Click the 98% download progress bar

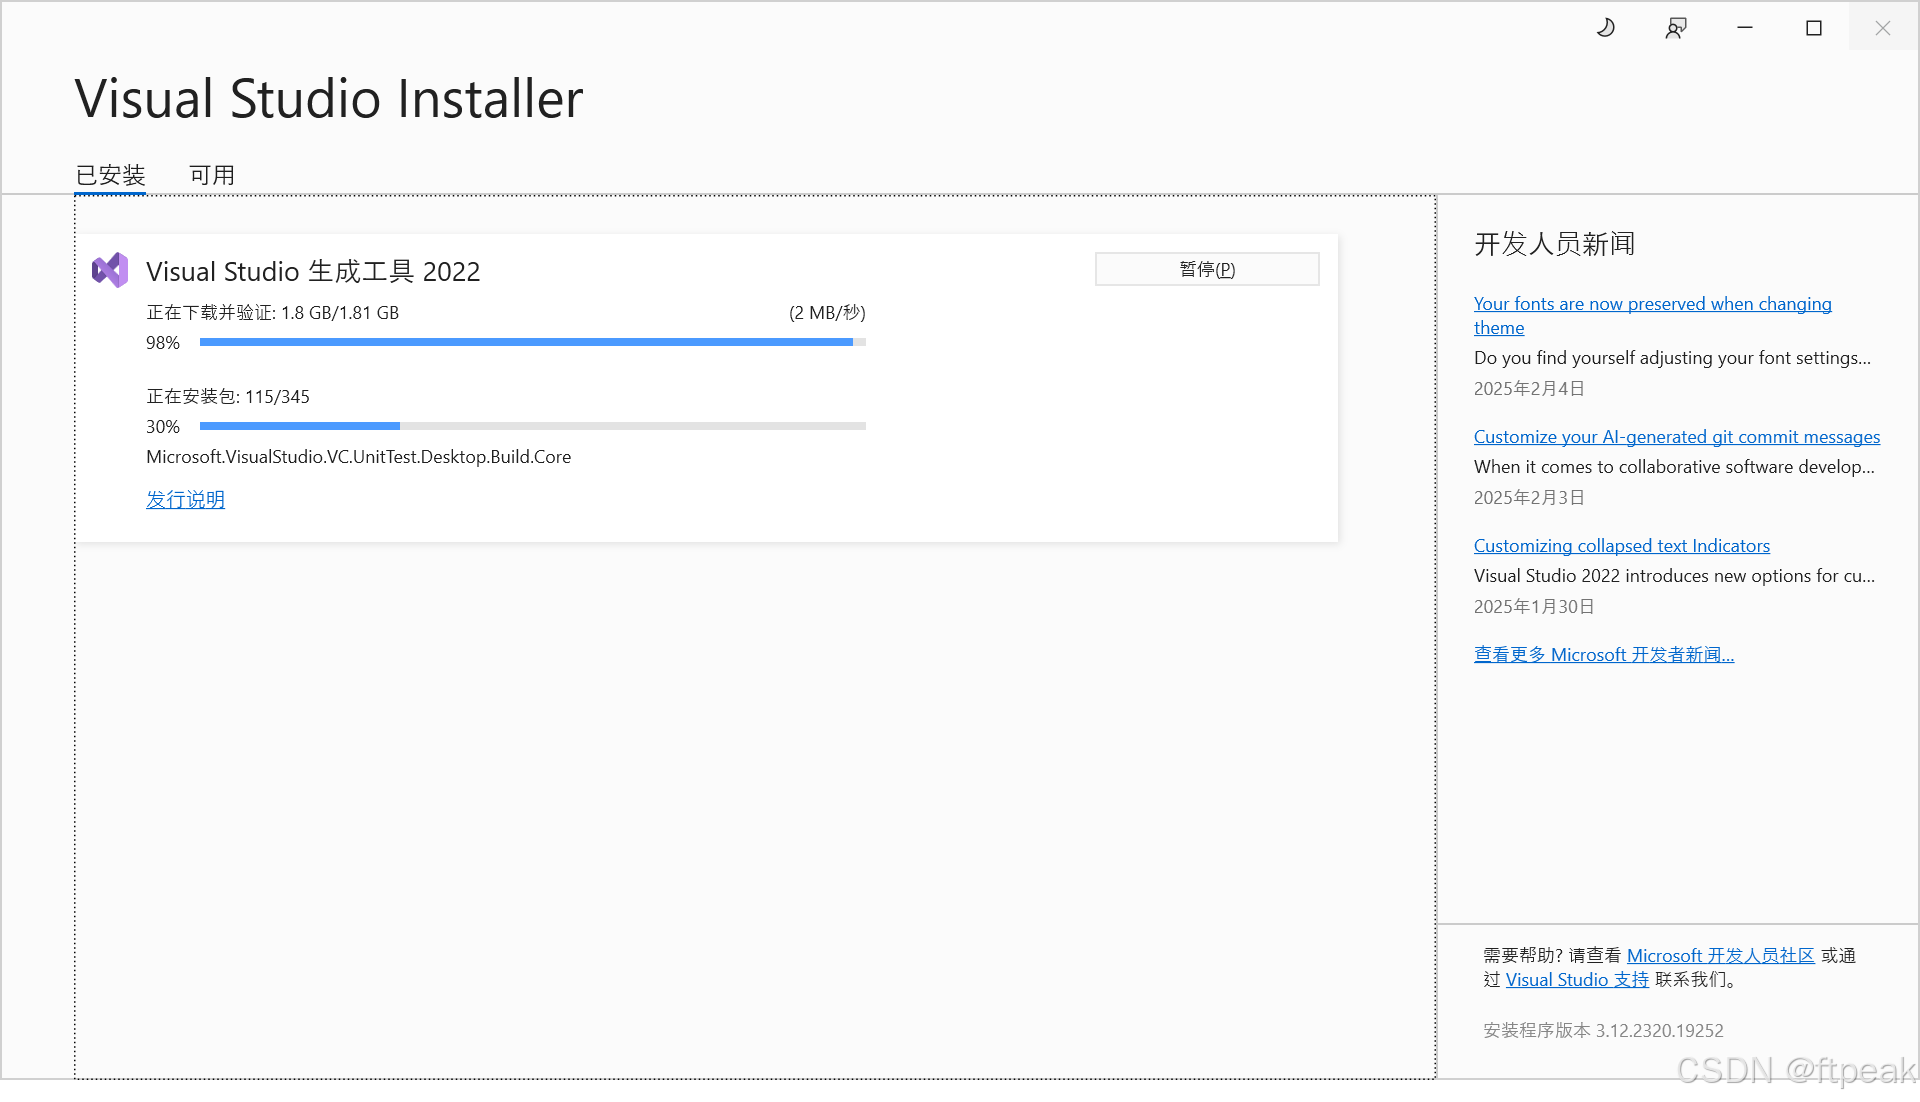(532, 342)
